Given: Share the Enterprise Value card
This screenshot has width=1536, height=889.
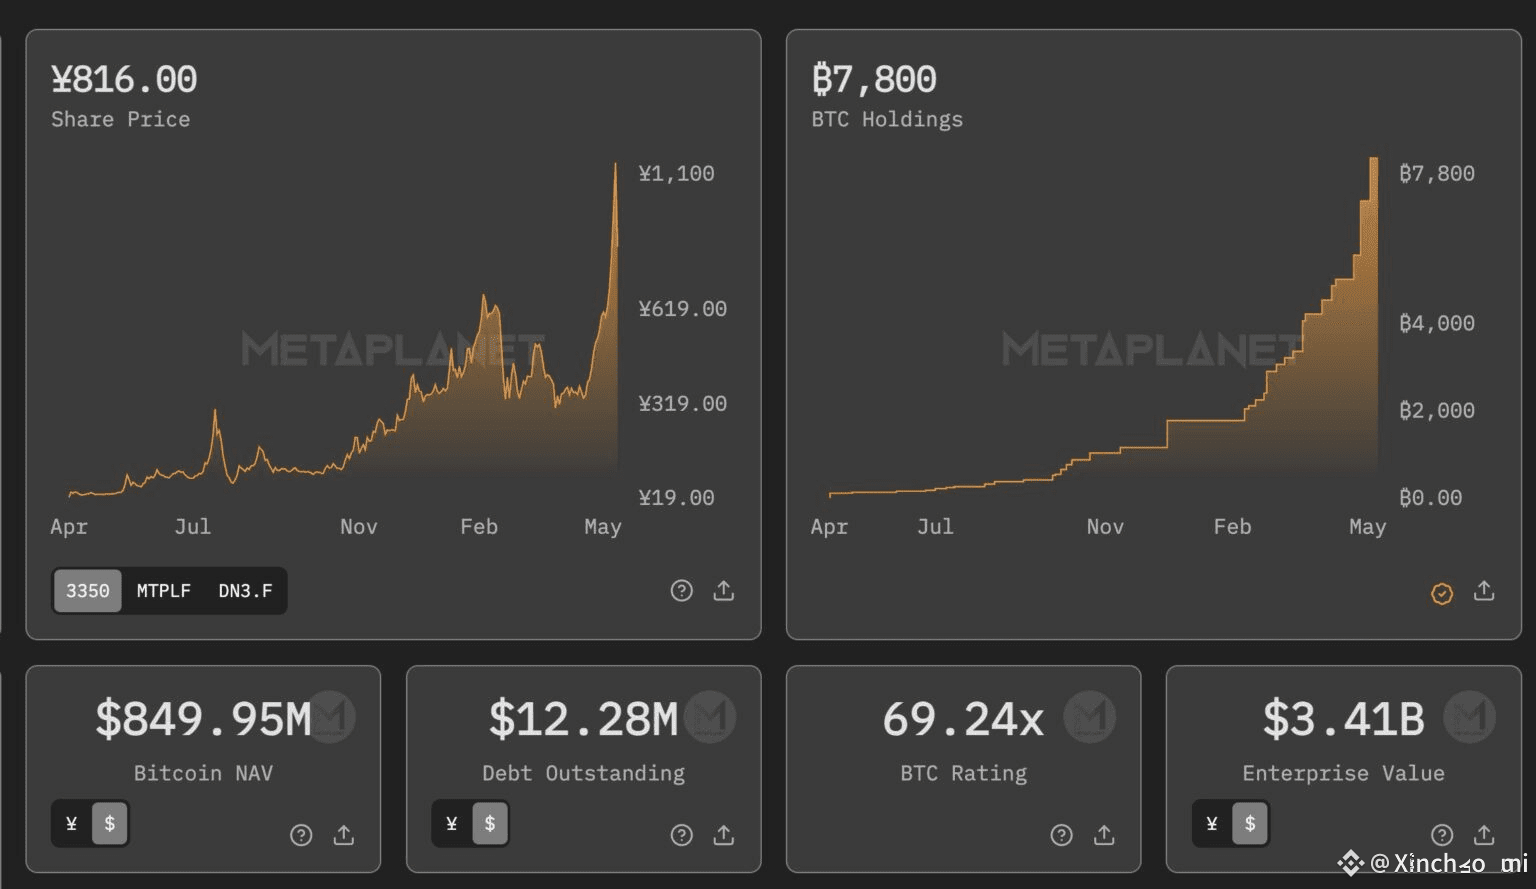Looking at the screenshot, I should click(1484, 834).
